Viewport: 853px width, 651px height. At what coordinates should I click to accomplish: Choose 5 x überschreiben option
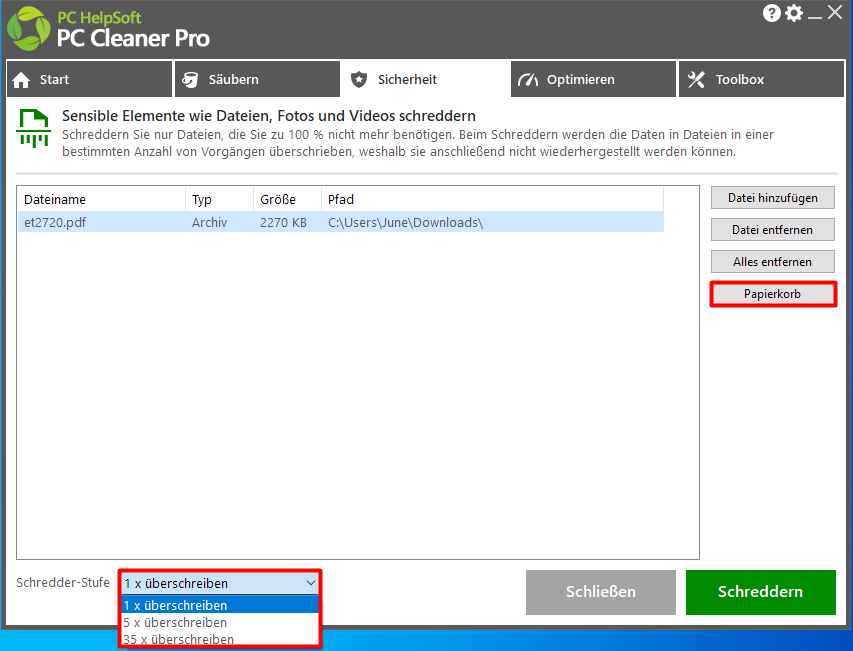point(219,622)
